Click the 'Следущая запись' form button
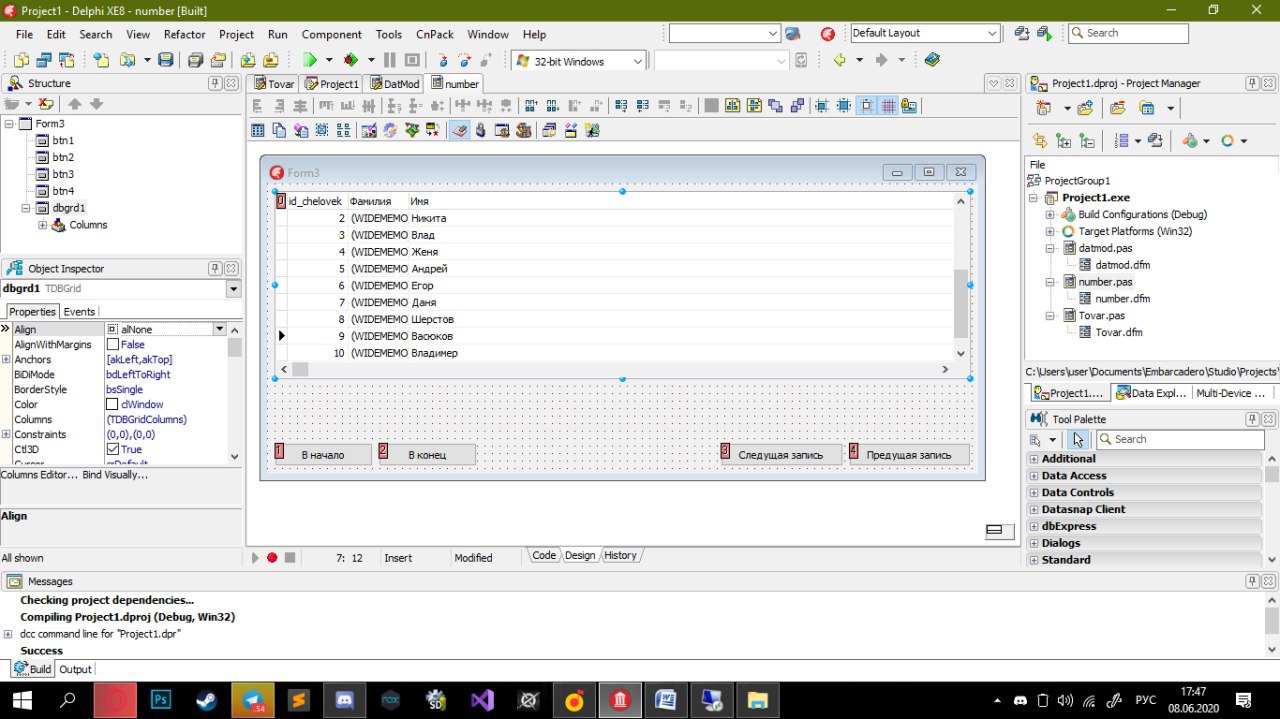 [x=781, y=455]
